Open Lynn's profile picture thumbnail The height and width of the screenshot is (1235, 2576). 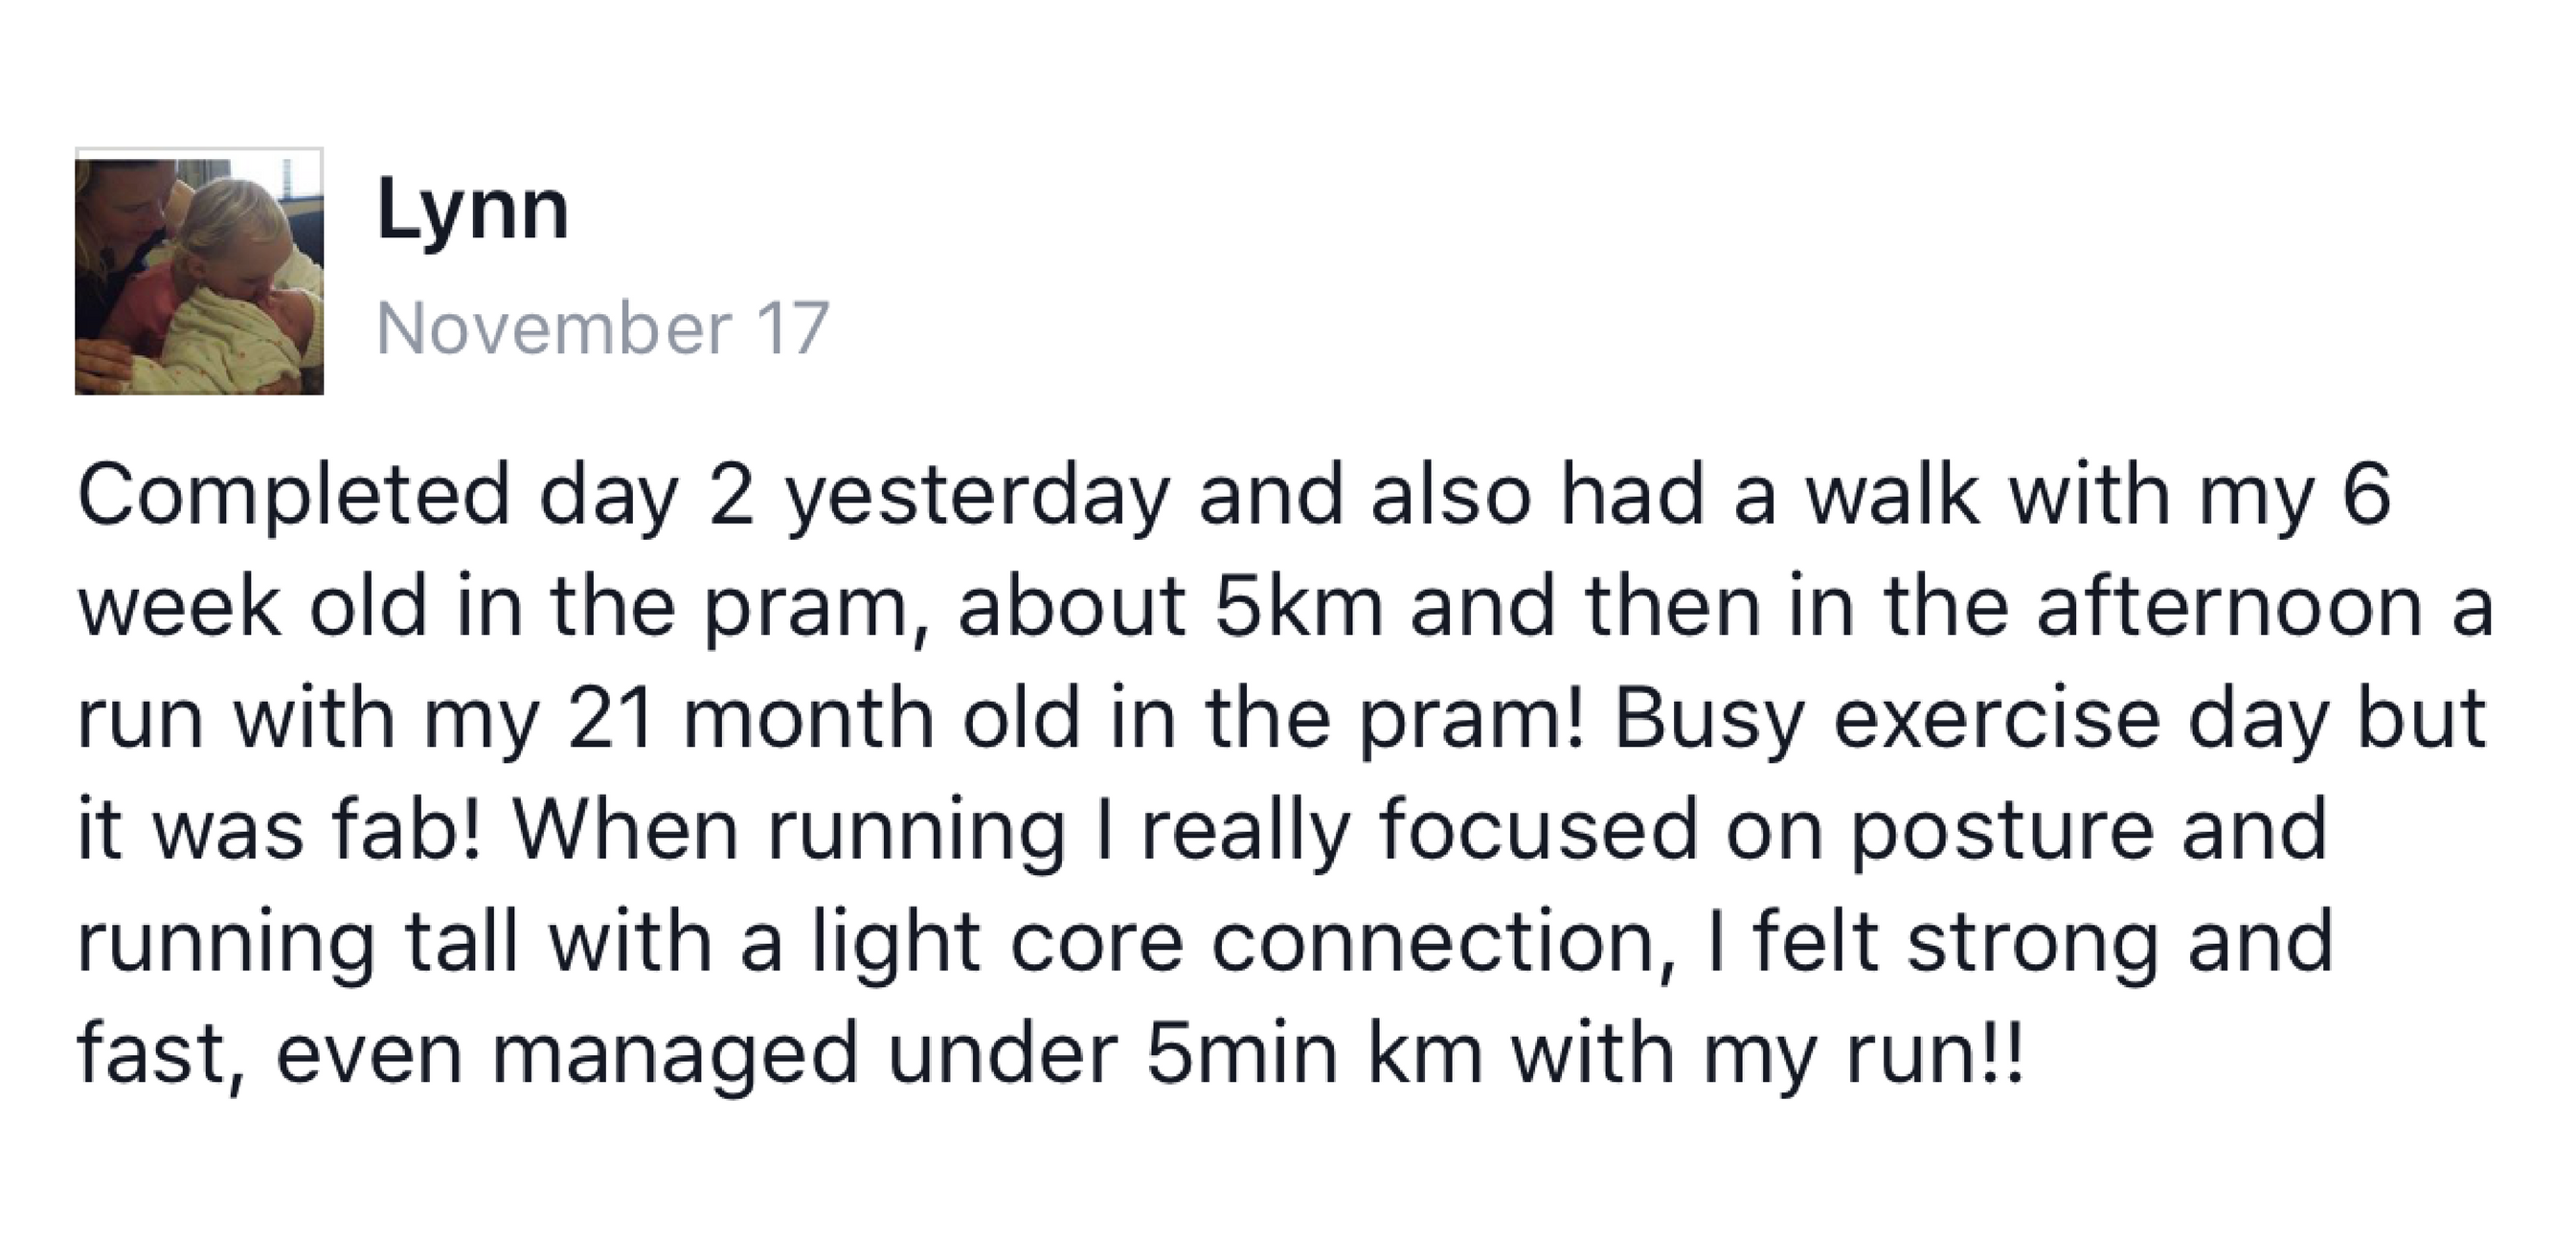199,271
